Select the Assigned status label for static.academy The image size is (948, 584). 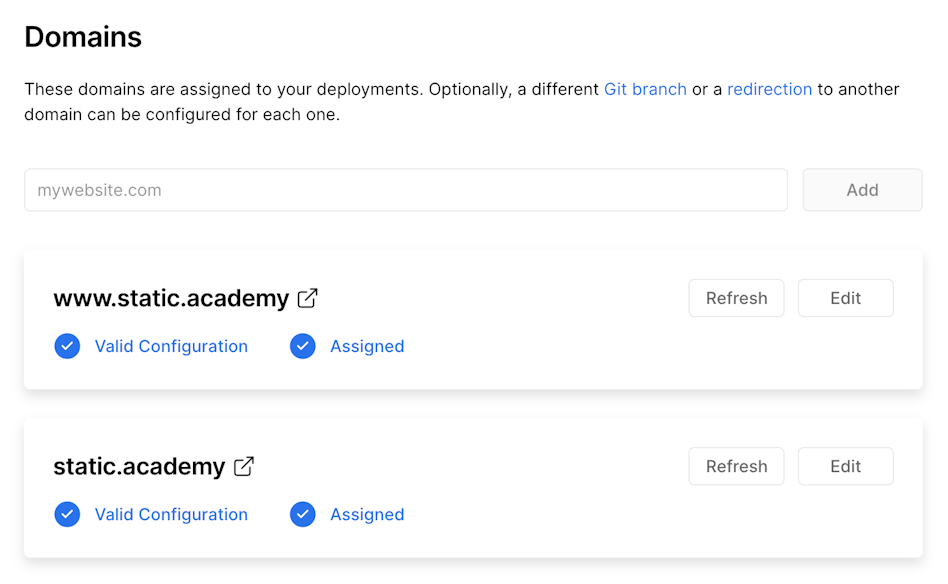coord(367,513)
